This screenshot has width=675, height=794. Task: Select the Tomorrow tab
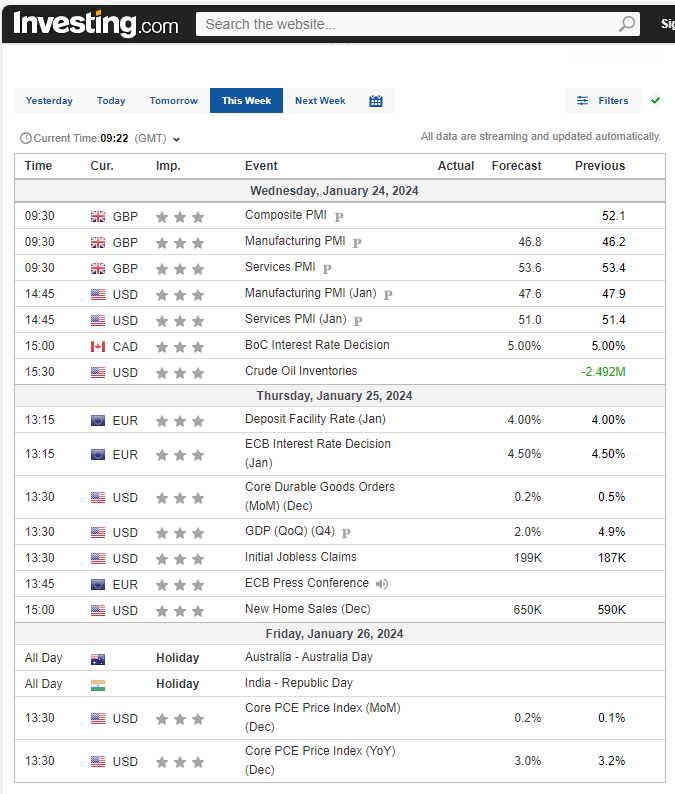click(x=174, y=101)
